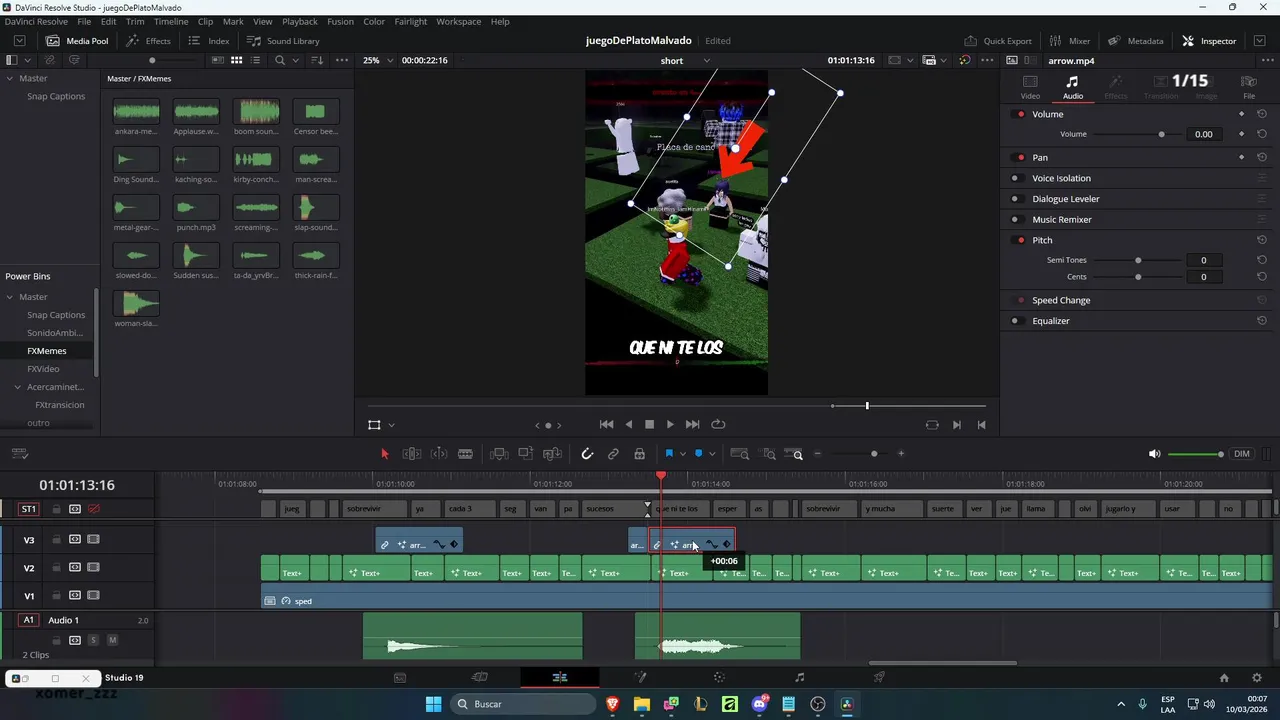Collapse the Master bin in Power Bins
This screenshot has width=1280, height=720.
[x=10, y=297]
